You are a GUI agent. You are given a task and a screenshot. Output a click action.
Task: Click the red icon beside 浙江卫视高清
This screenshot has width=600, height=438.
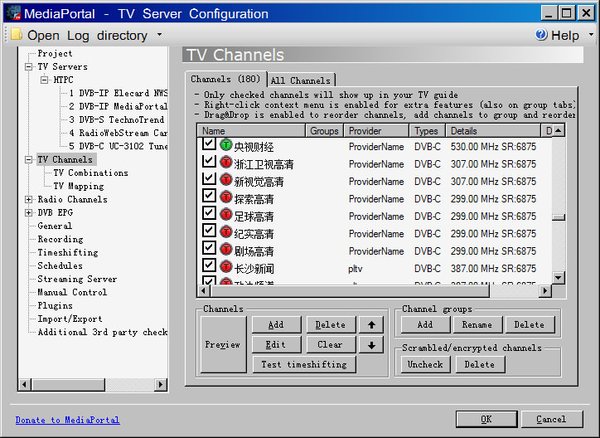coord(226,162)
